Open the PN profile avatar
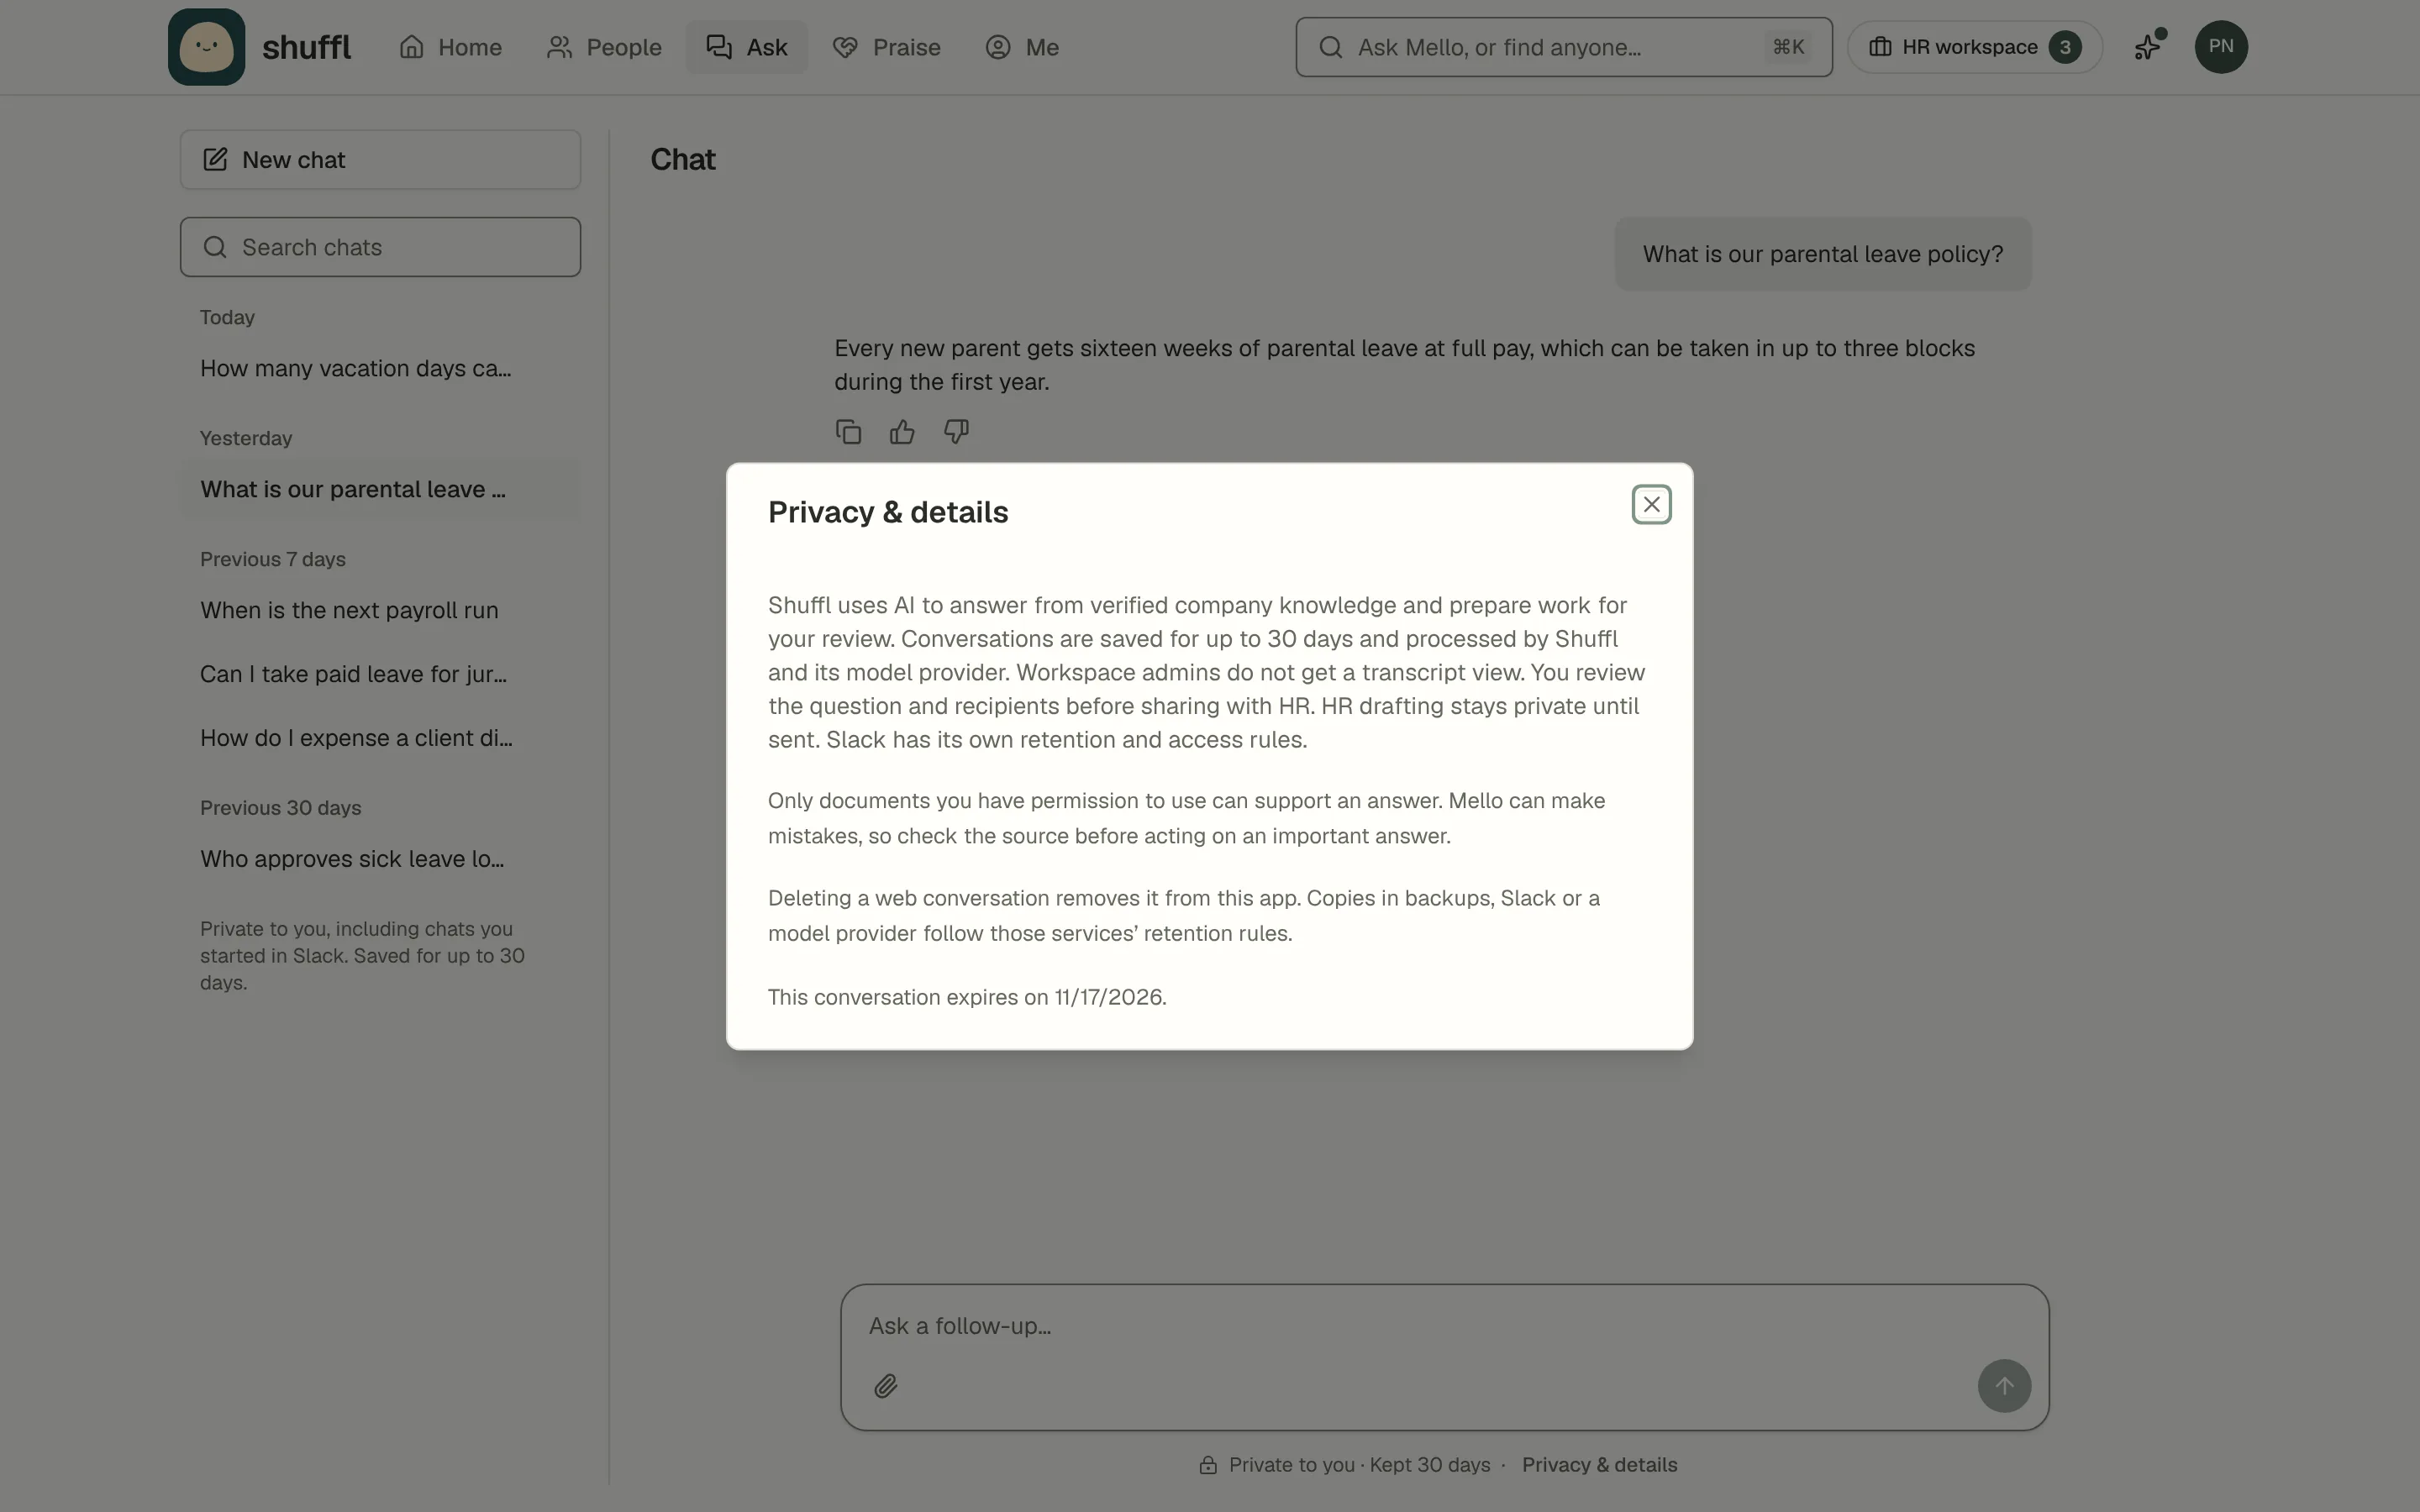 pos(2220,47)
